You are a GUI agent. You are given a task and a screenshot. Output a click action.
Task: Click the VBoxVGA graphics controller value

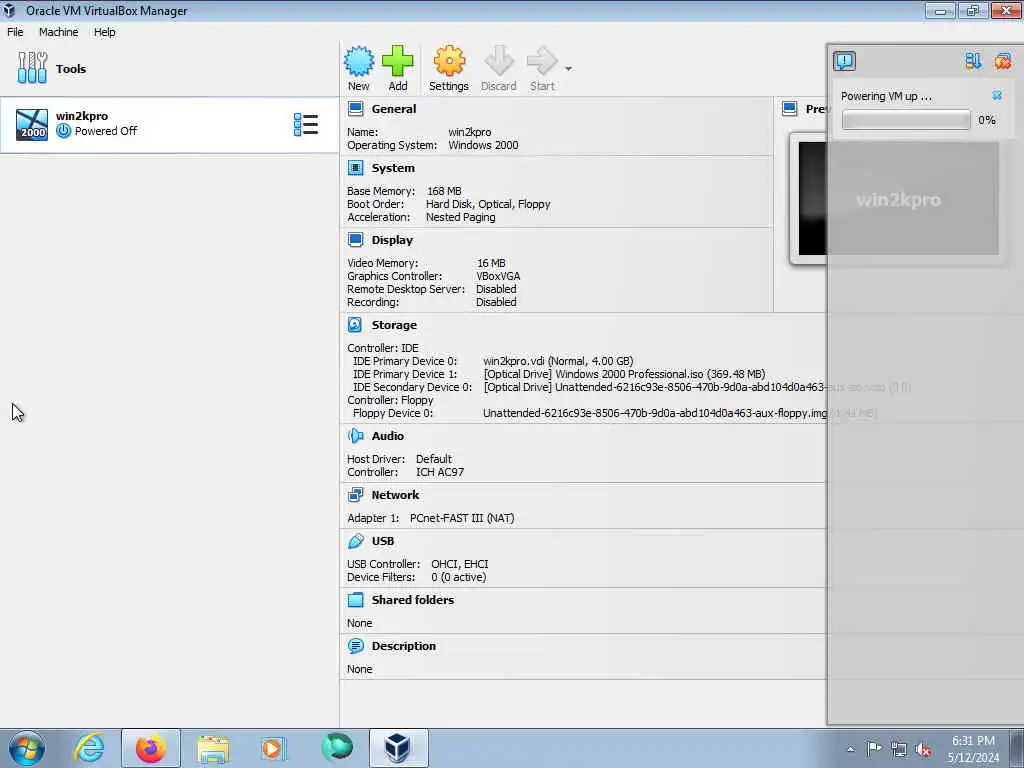(x=498, y=276)
